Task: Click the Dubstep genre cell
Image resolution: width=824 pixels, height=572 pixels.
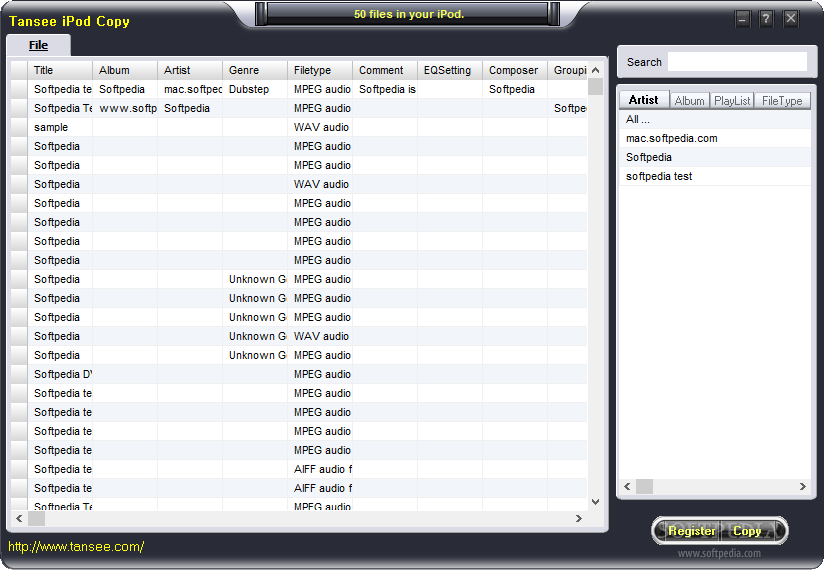Action: (x=255, y=89)
